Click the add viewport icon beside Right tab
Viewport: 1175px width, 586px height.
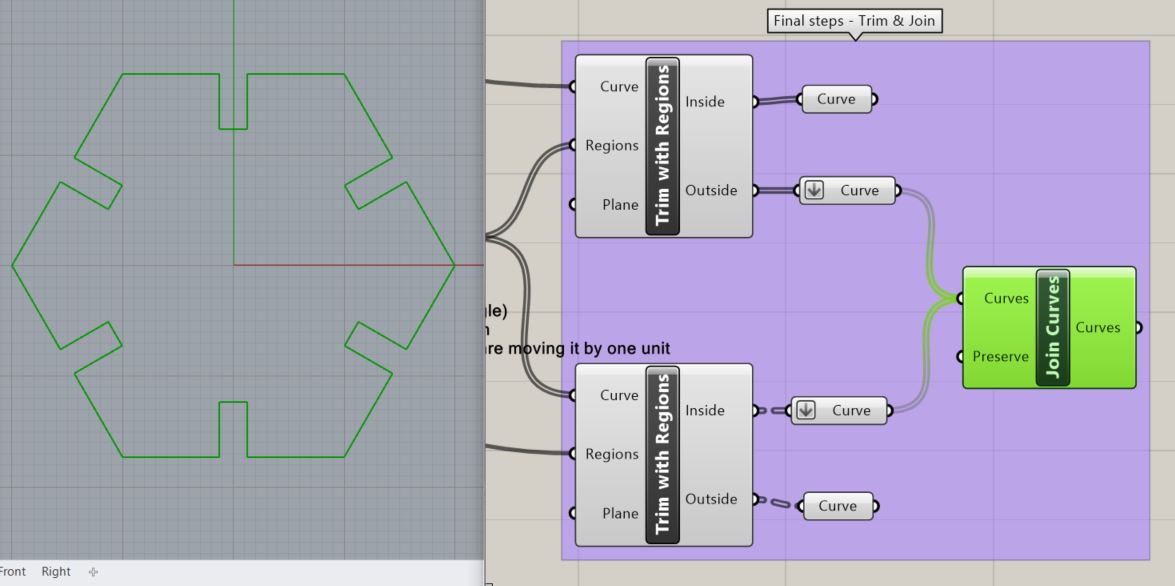(x=94, y=572)
